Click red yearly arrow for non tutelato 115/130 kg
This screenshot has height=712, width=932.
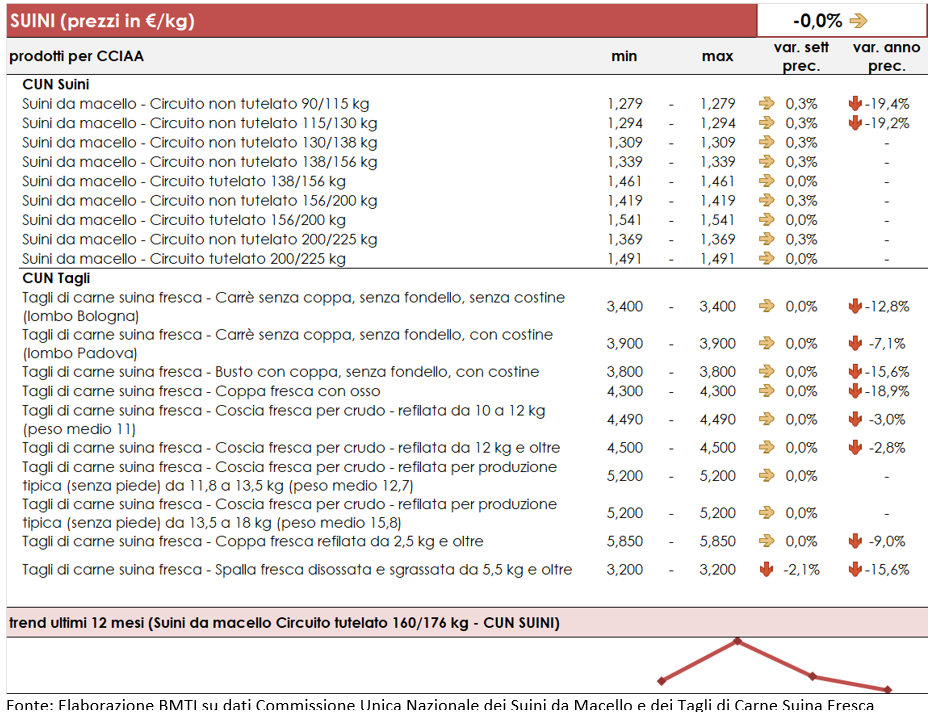855,123
